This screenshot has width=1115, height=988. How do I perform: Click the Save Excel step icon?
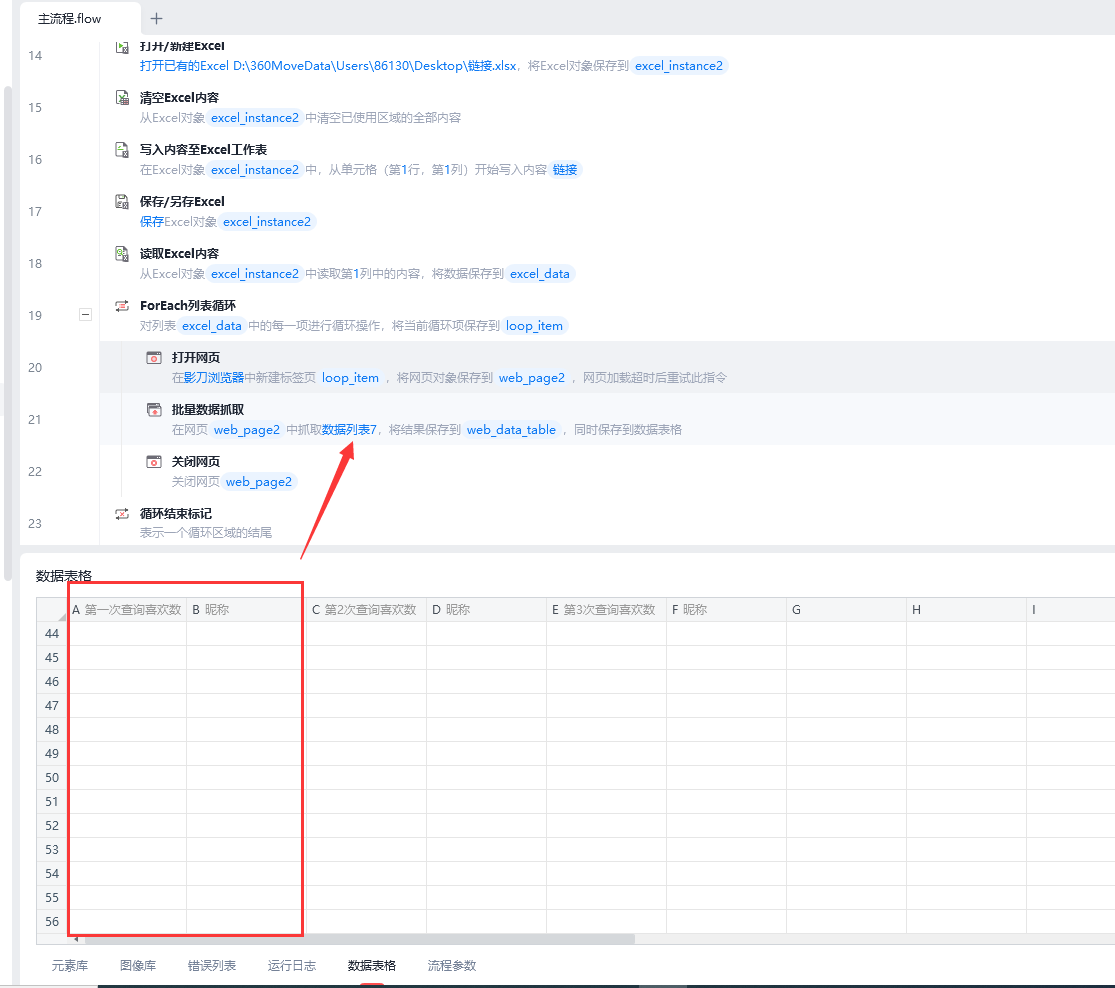click(122, 201)
